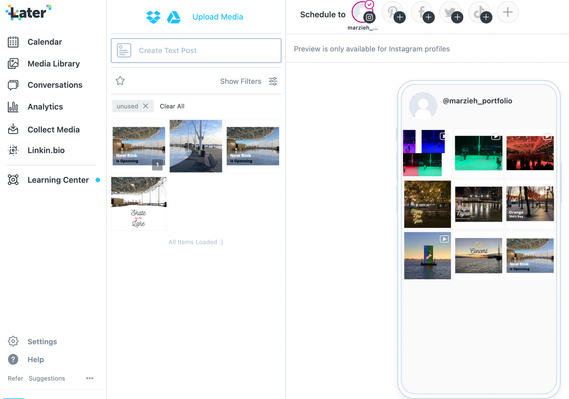Clear All applied filters

click(x=172, y=106)
